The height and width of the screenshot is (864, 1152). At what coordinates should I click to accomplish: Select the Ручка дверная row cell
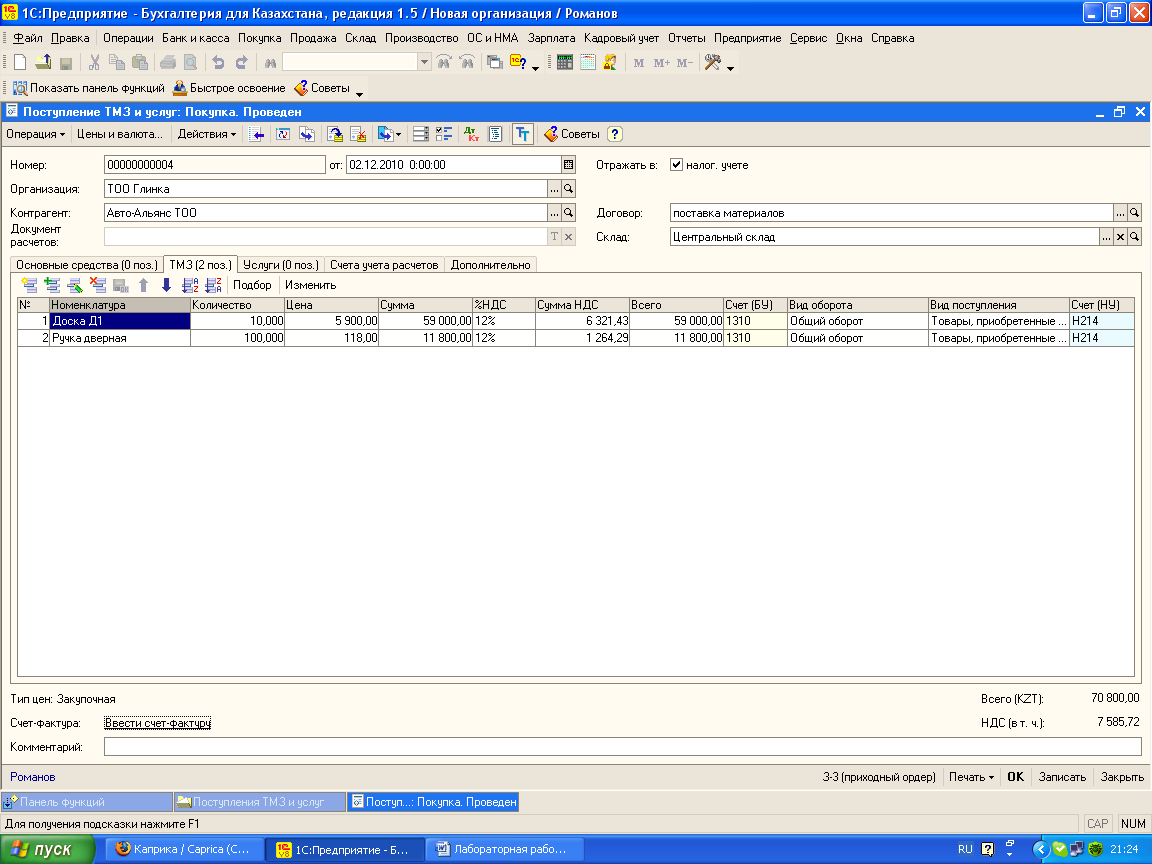pos(120,338)
